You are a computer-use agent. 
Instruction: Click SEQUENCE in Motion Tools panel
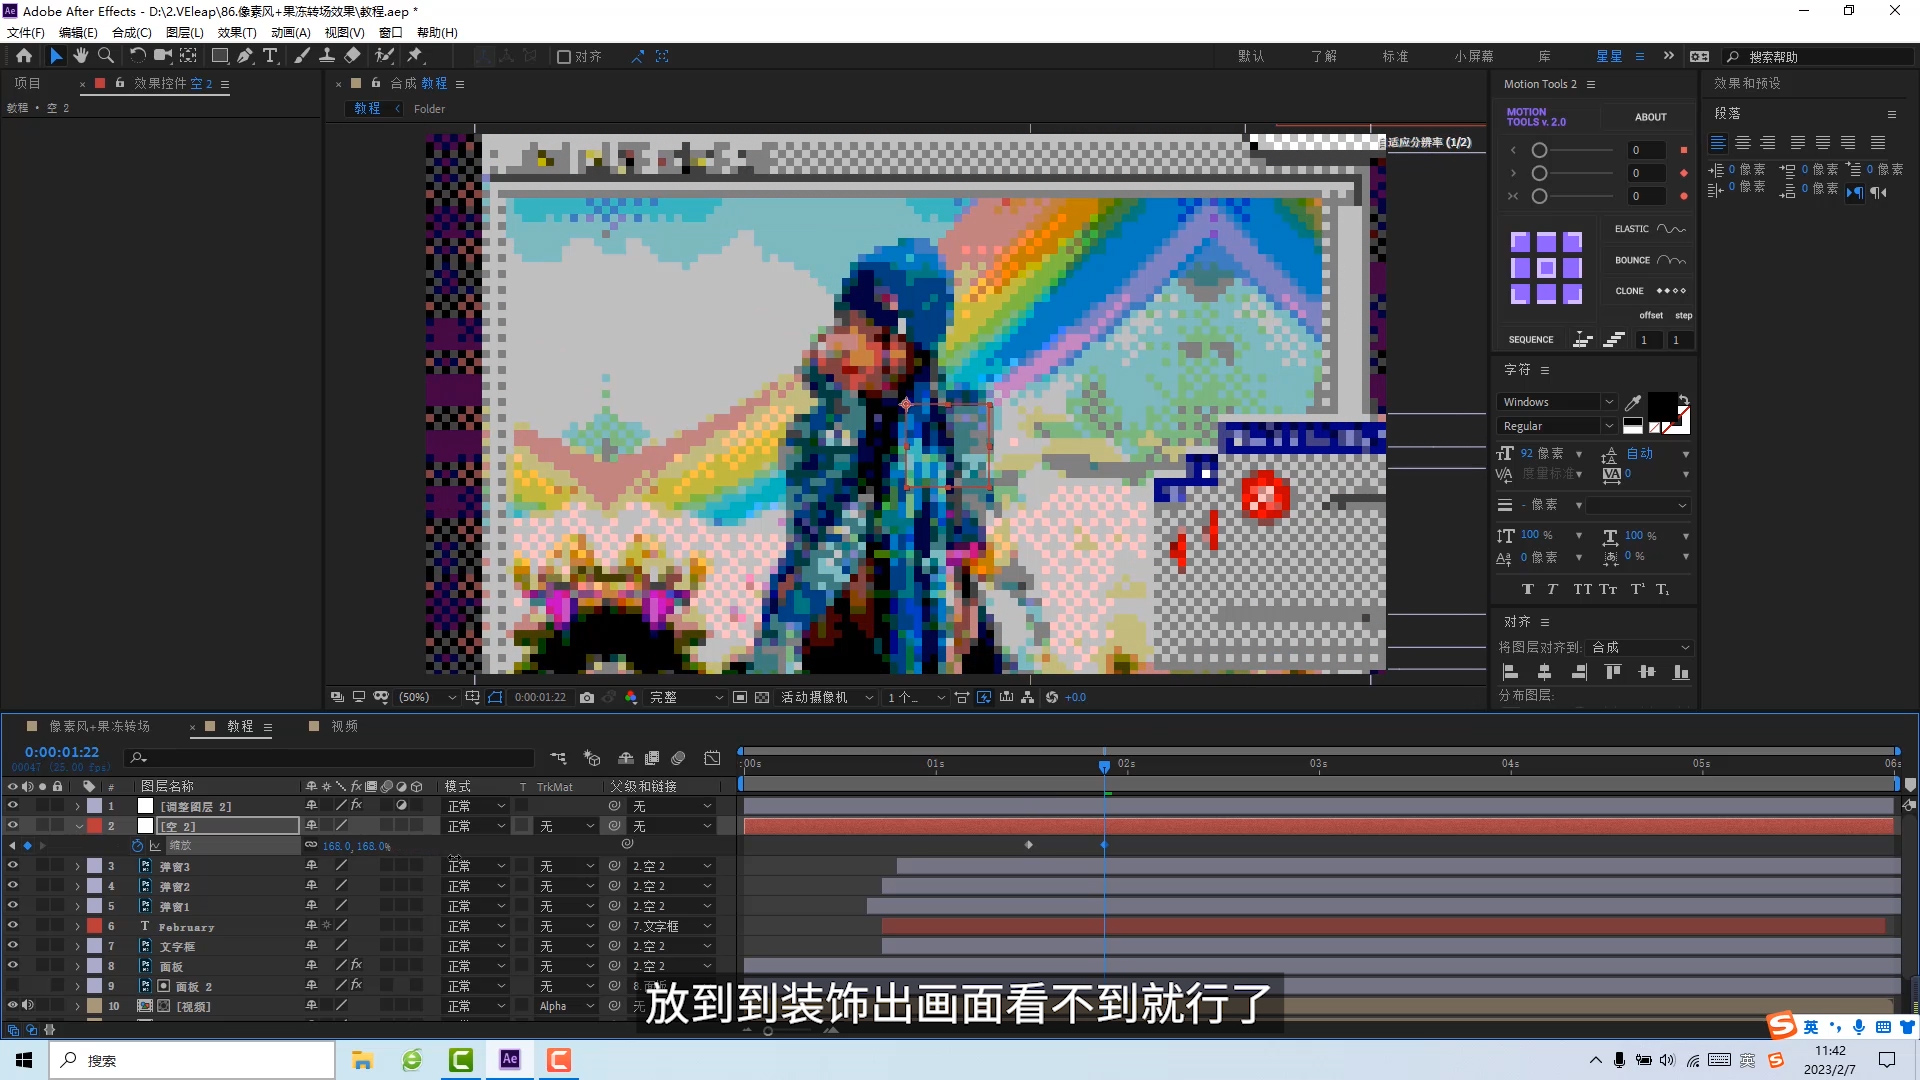pos(1531,340)
